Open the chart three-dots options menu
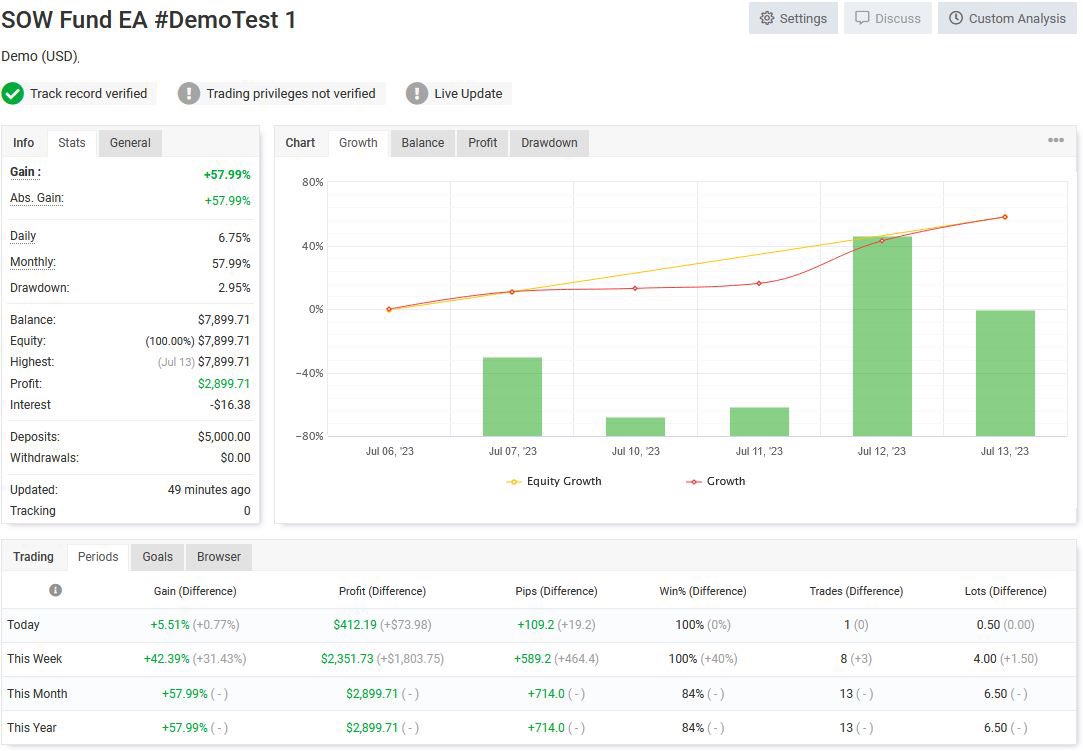 pos(1055,140)
